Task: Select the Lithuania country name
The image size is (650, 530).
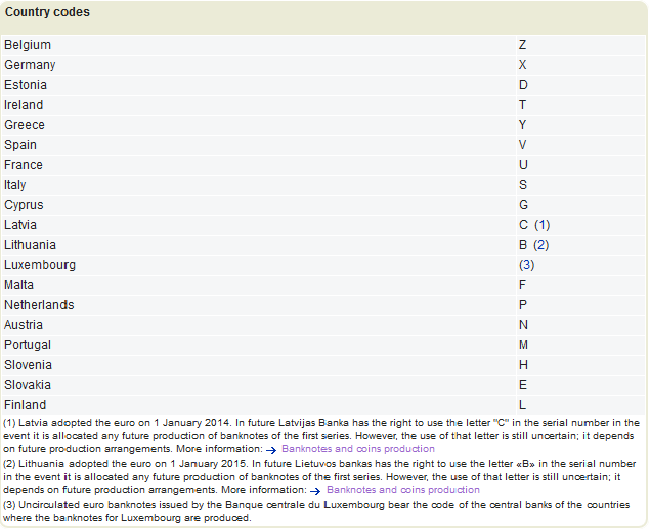Action: click(30, 245)
